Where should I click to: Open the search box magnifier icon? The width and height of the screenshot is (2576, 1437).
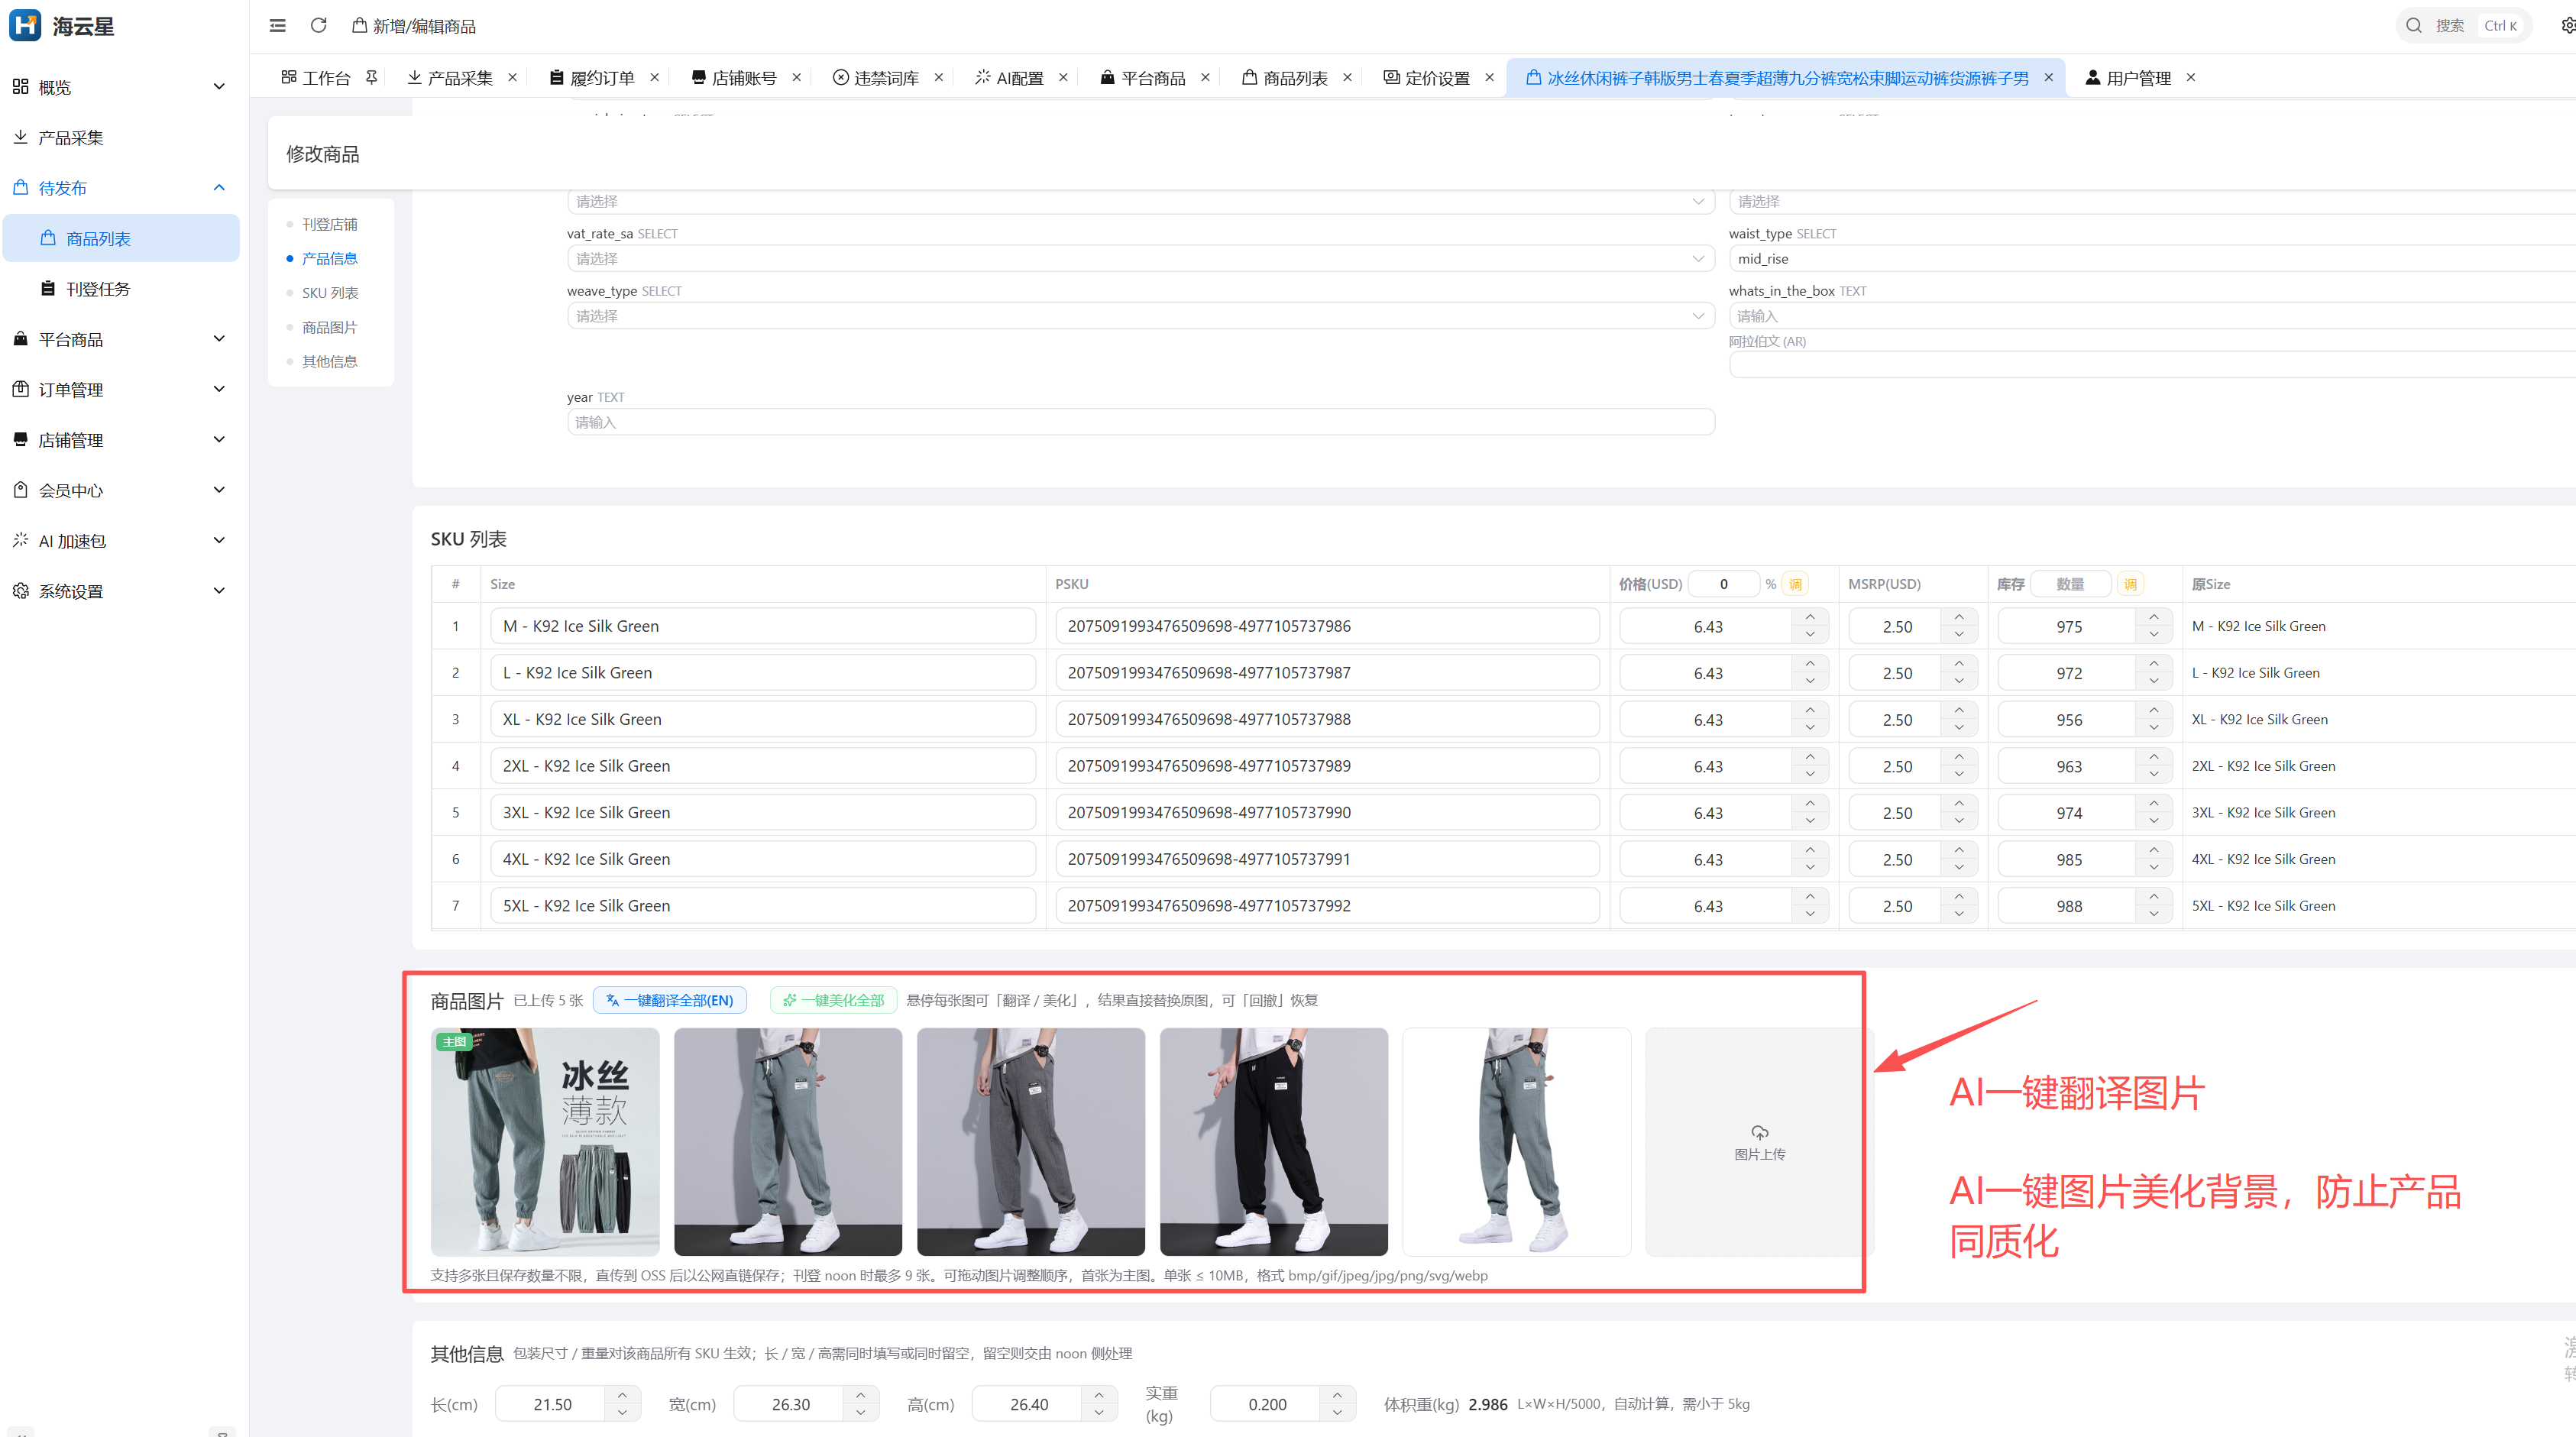2414,26
